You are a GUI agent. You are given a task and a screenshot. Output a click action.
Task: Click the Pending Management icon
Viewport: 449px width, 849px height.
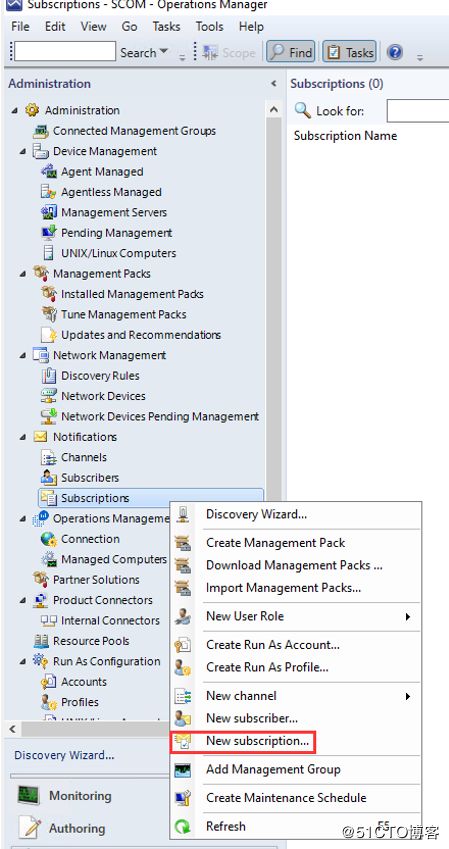click(49, 233)
